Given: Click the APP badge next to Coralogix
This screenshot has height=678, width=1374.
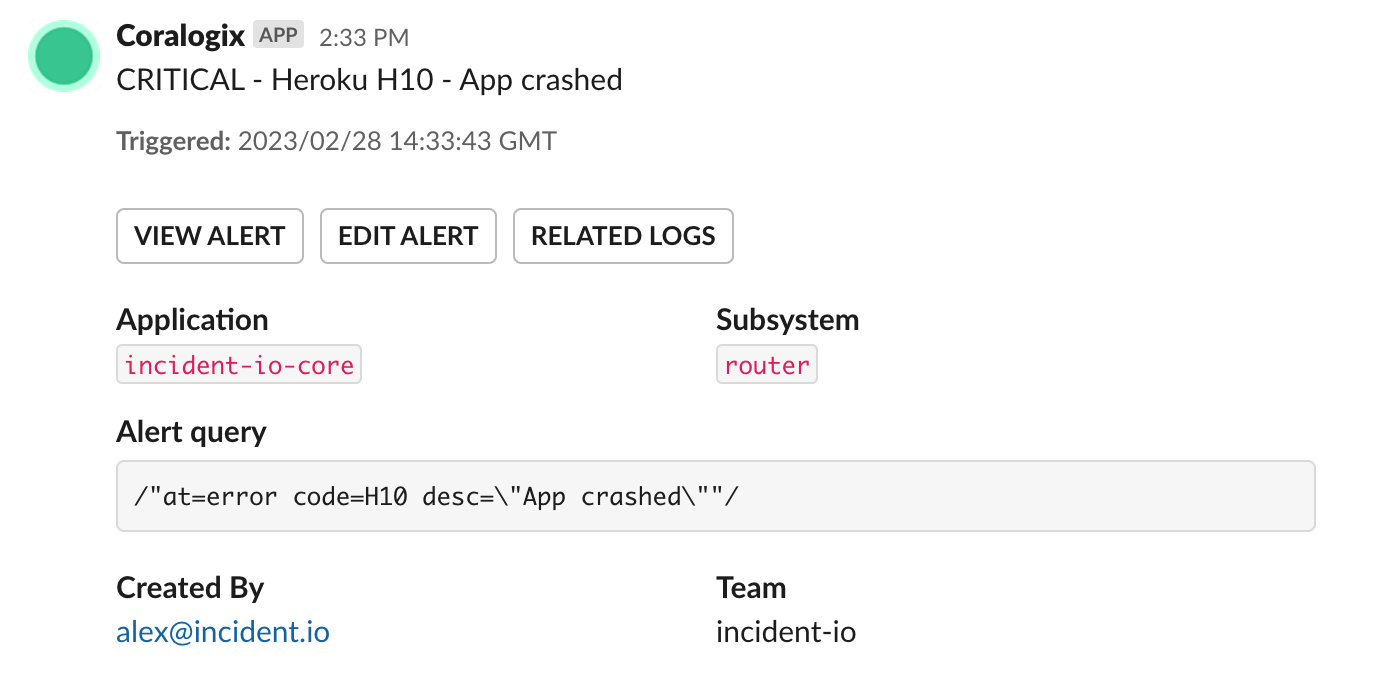Looking at the screenshot, I should [x=278, y=36].
